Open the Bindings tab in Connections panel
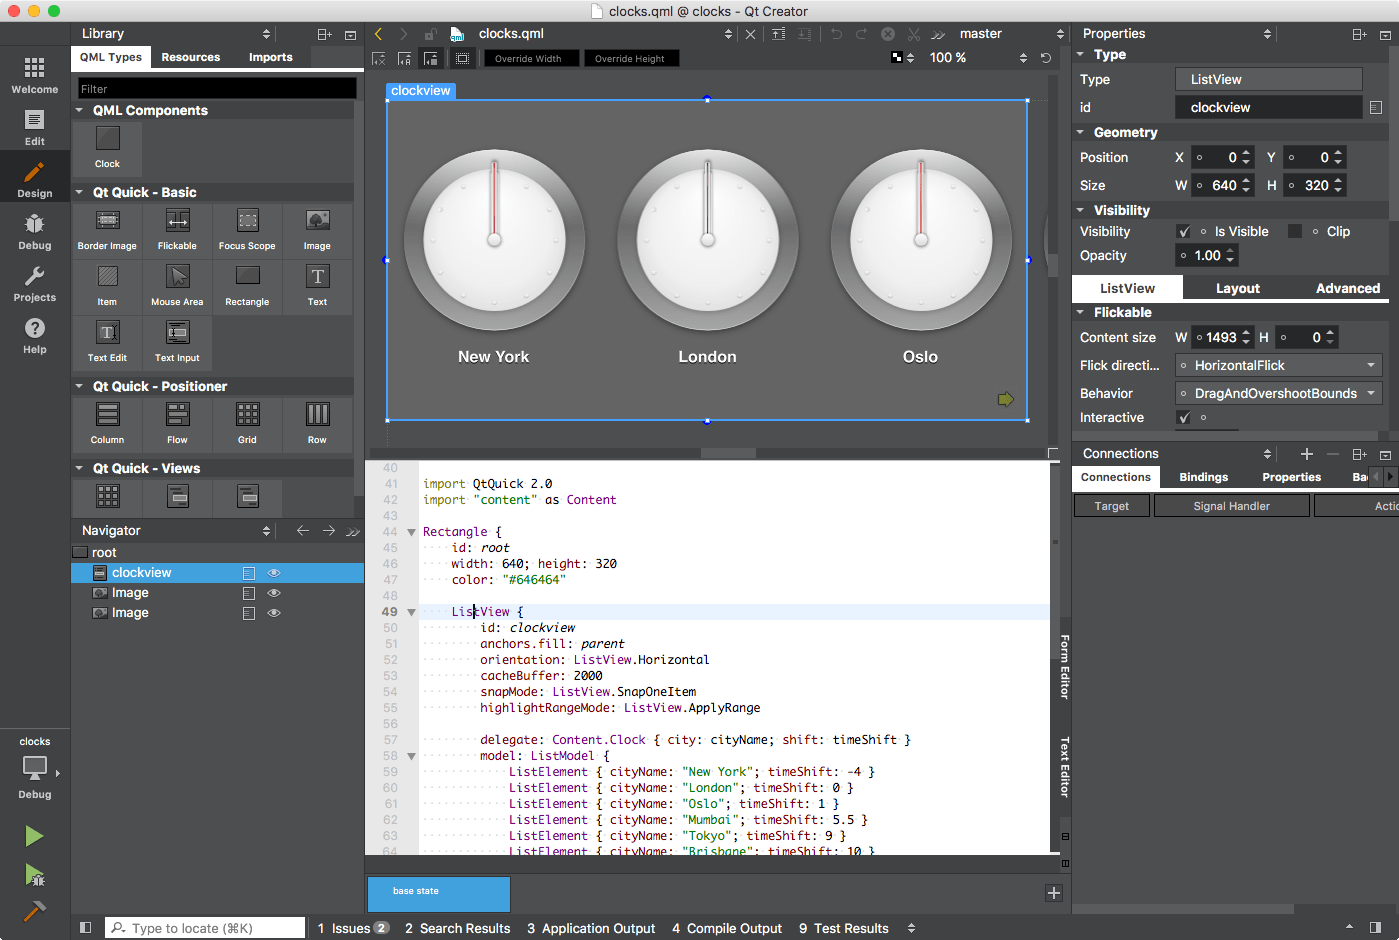The width and height of the screenshot is (1399, 940). click(1203, 477)
